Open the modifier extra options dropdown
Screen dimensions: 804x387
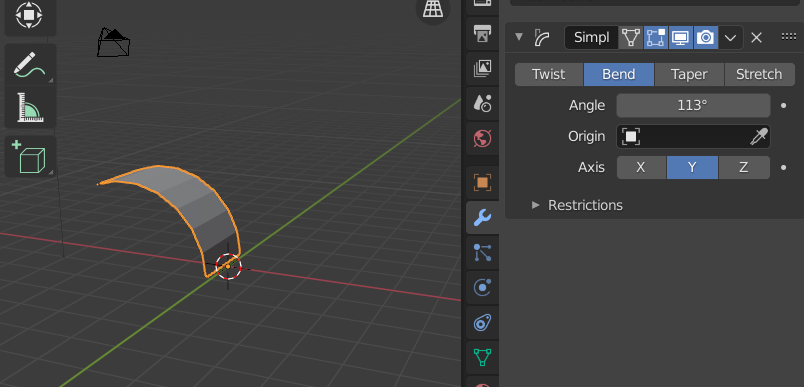[731, 37]
